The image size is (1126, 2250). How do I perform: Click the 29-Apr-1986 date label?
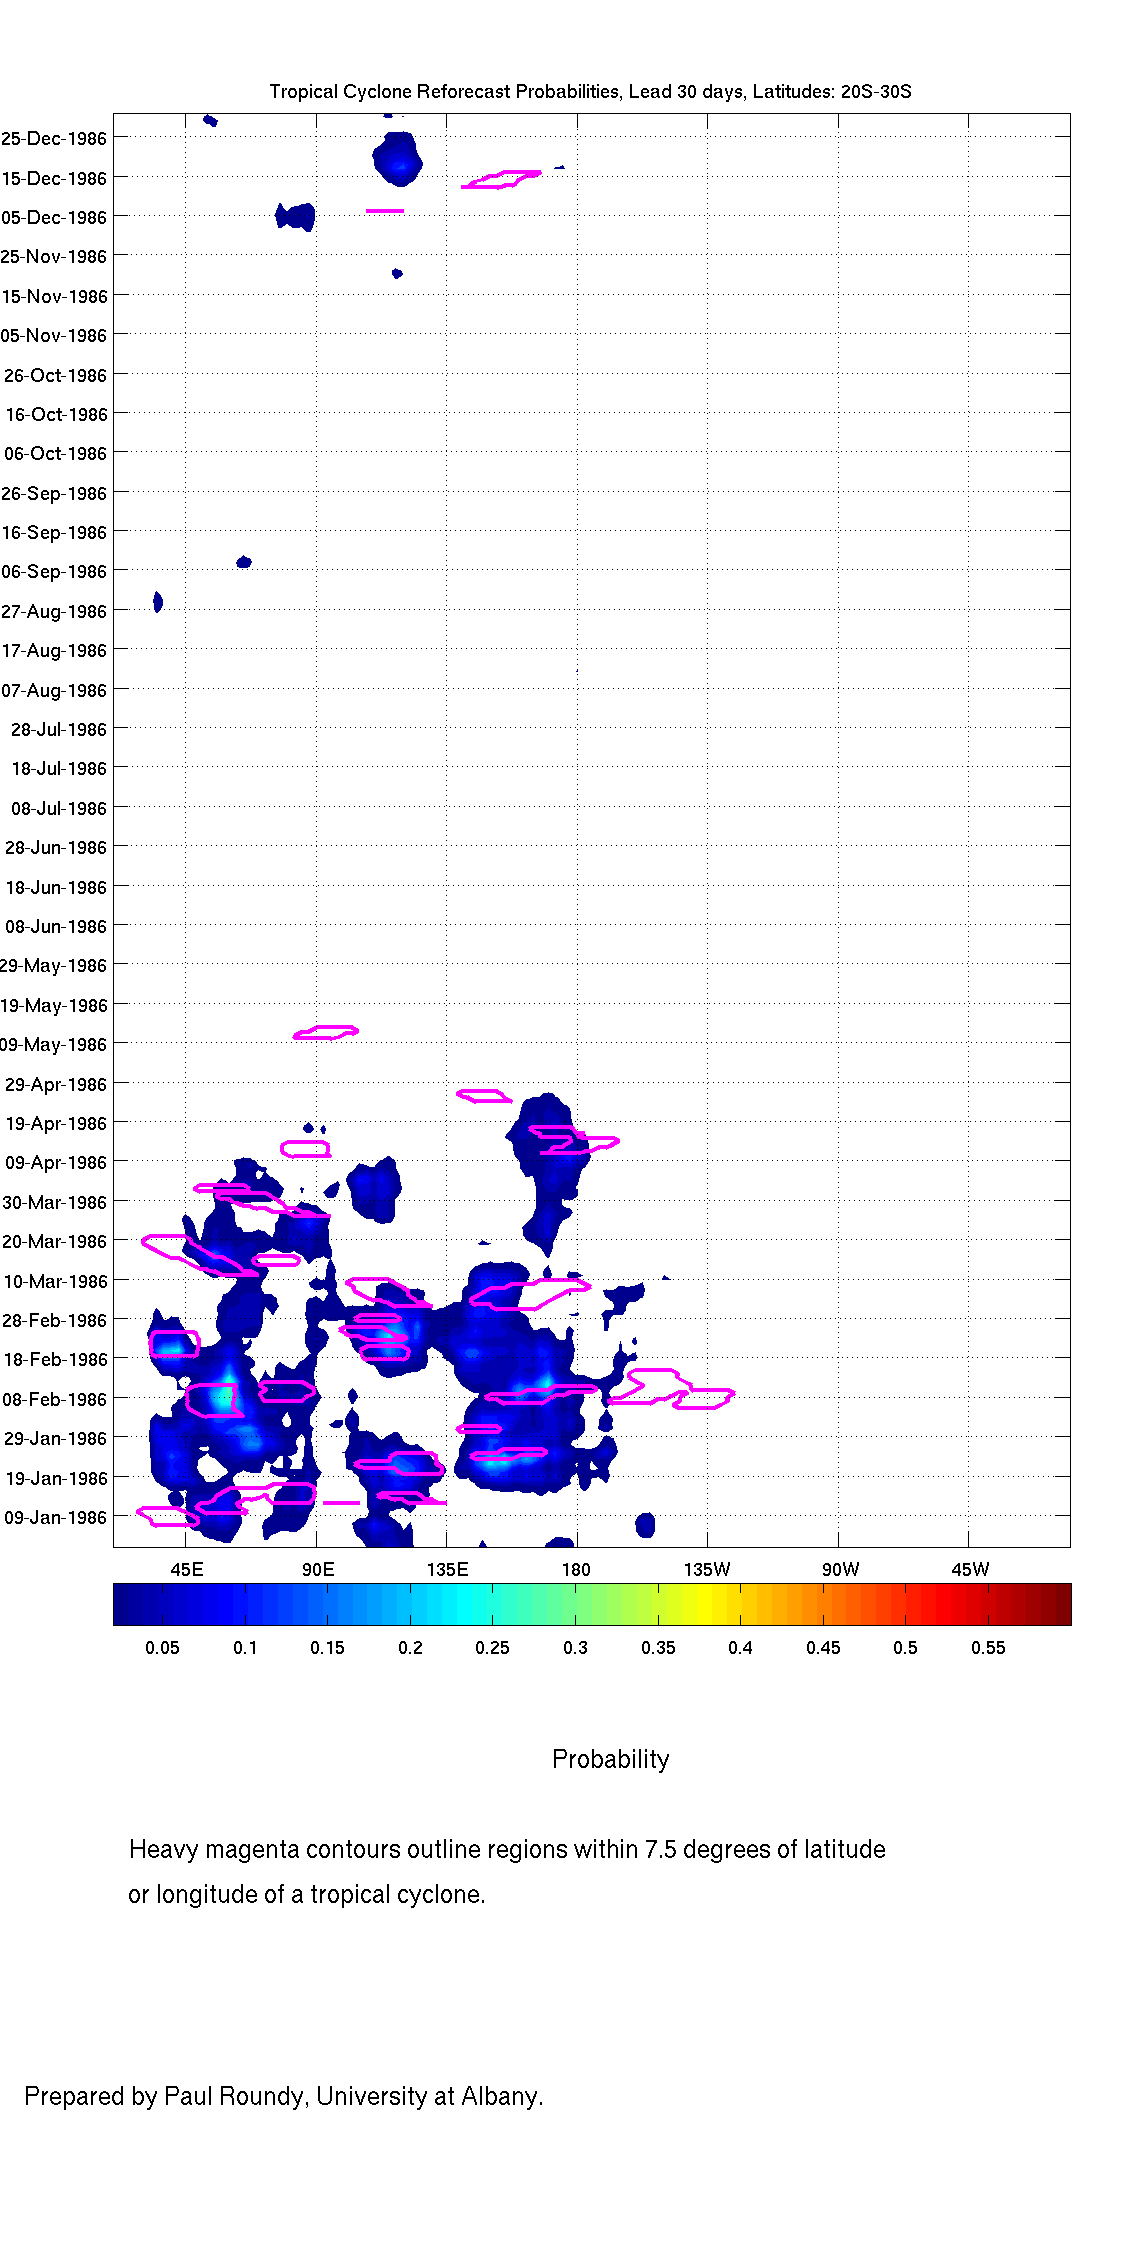(56, 1085)
